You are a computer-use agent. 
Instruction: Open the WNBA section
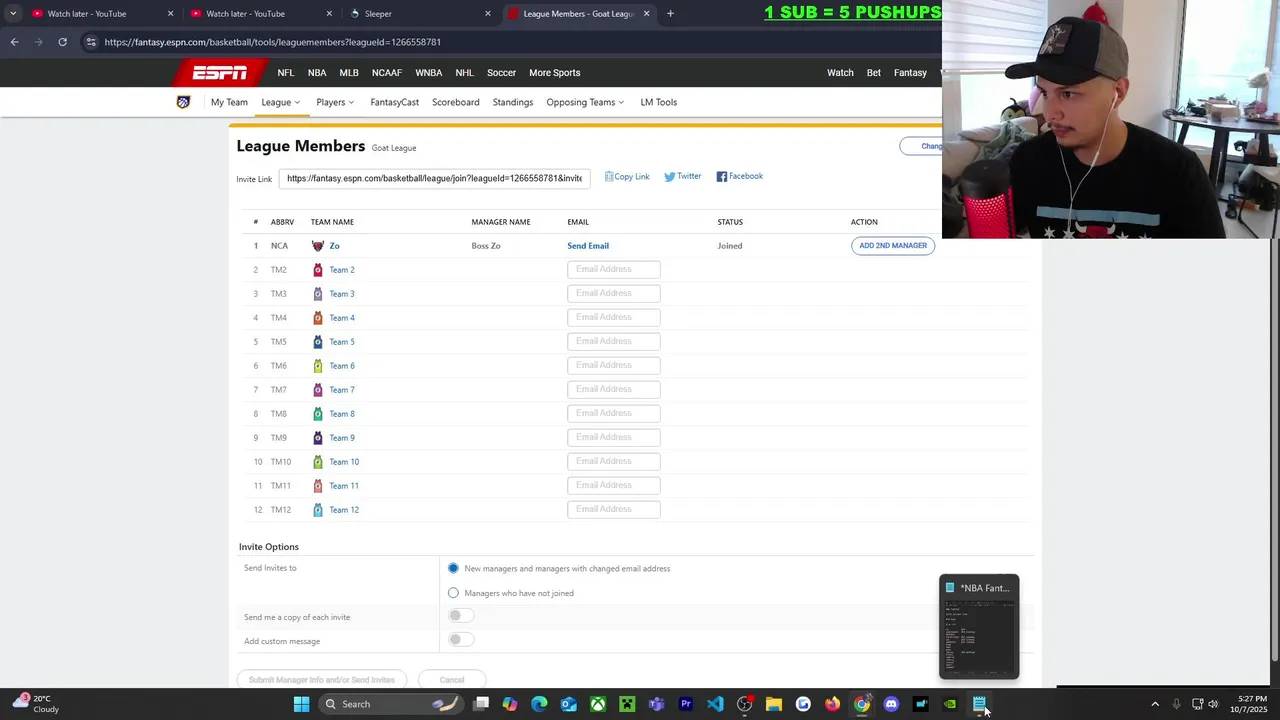point(428,73)
